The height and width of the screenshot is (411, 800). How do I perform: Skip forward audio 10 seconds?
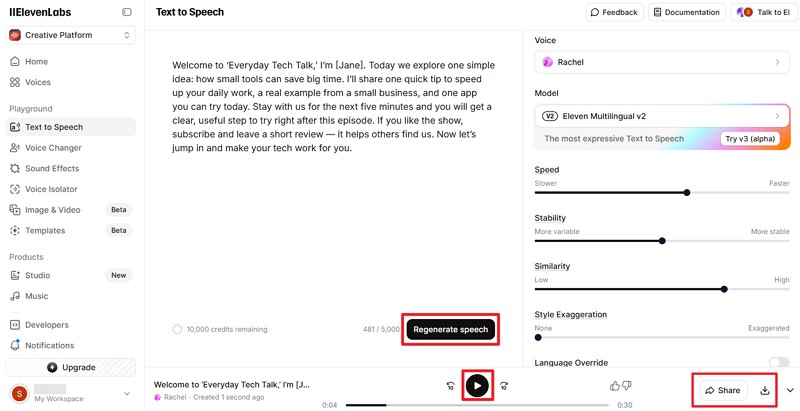504,386
